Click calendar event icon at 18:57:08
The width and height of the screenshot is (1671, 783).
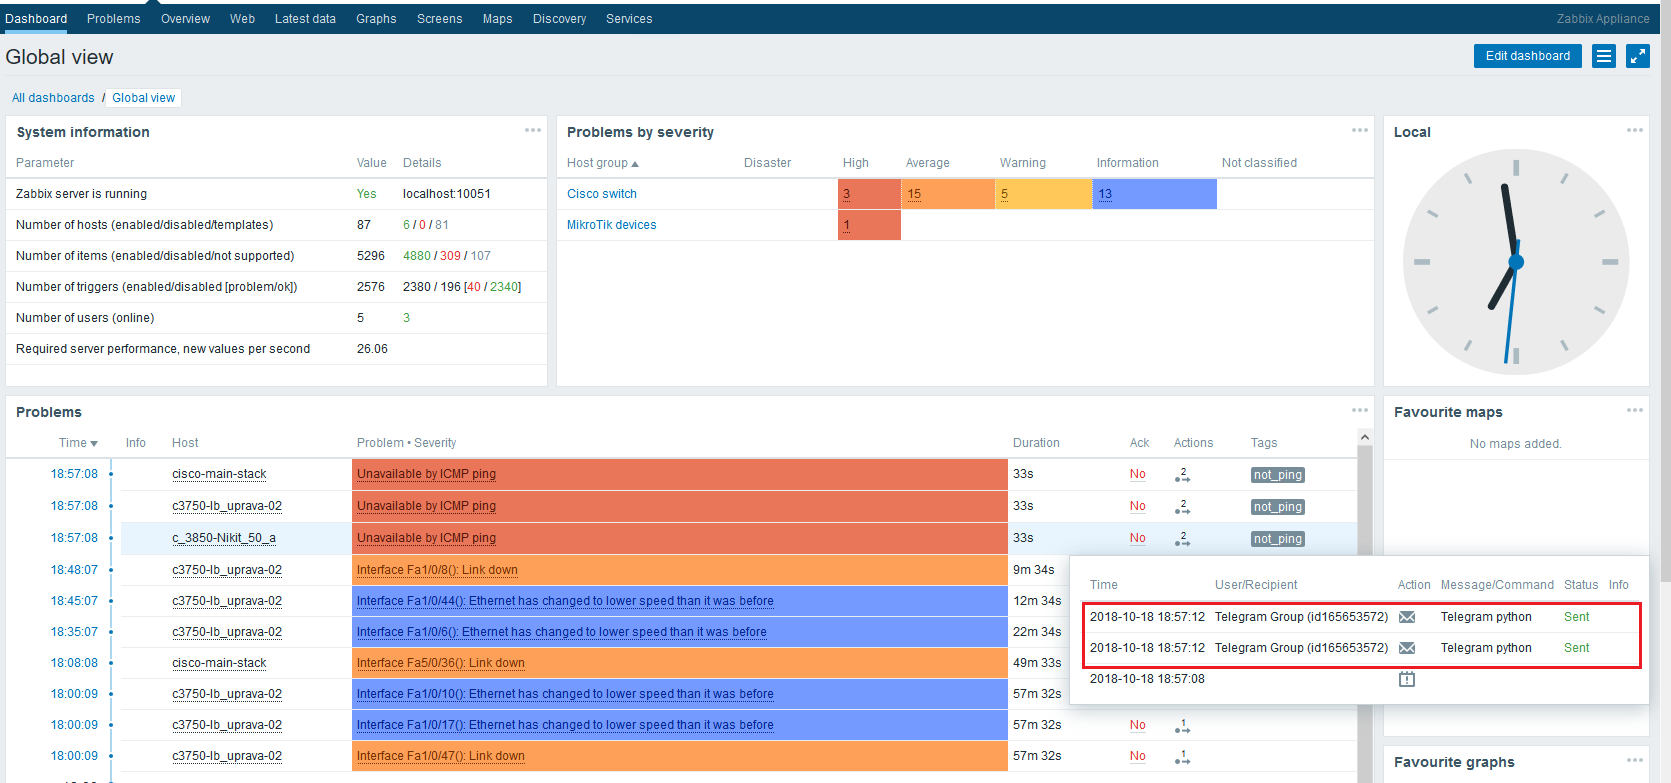[x=1407, y=679]
